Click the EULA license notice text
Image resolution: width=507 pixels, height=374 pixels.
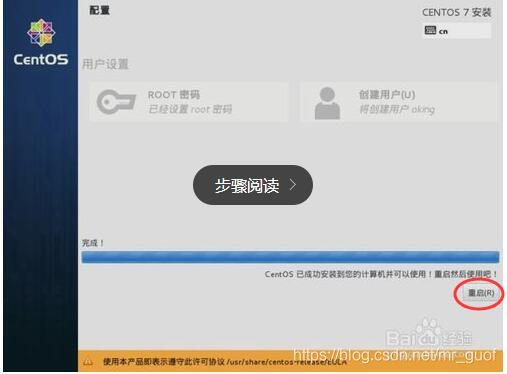coord(225,362)
